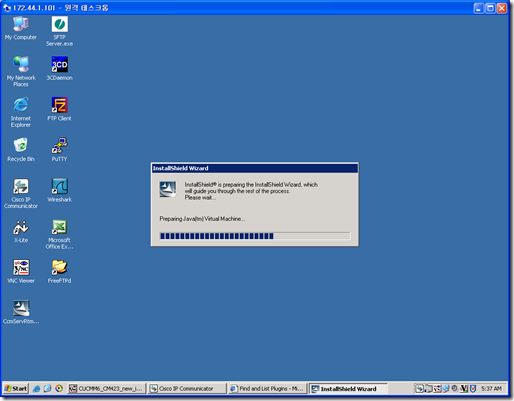This screenshot has width=514, height=401.
Task: Switch to Find and List Plugins window
Action: pyautogui.click(x=268, y=389)
